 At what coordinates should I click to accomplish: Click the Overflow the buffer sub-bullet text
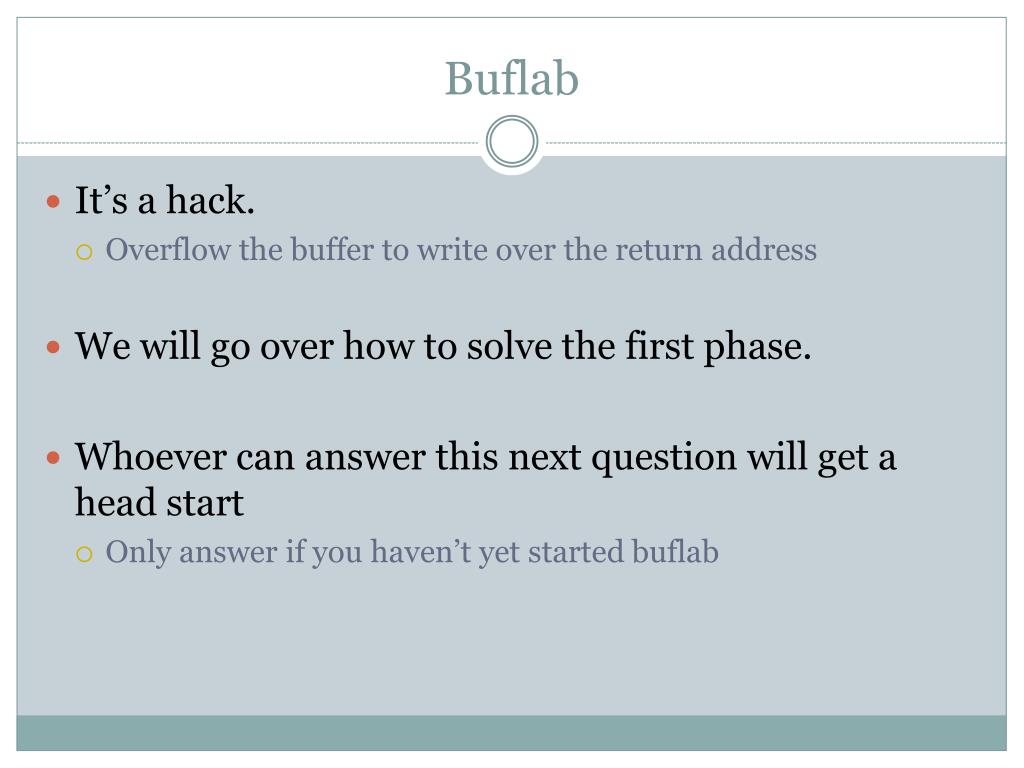[x=461, y=249]
